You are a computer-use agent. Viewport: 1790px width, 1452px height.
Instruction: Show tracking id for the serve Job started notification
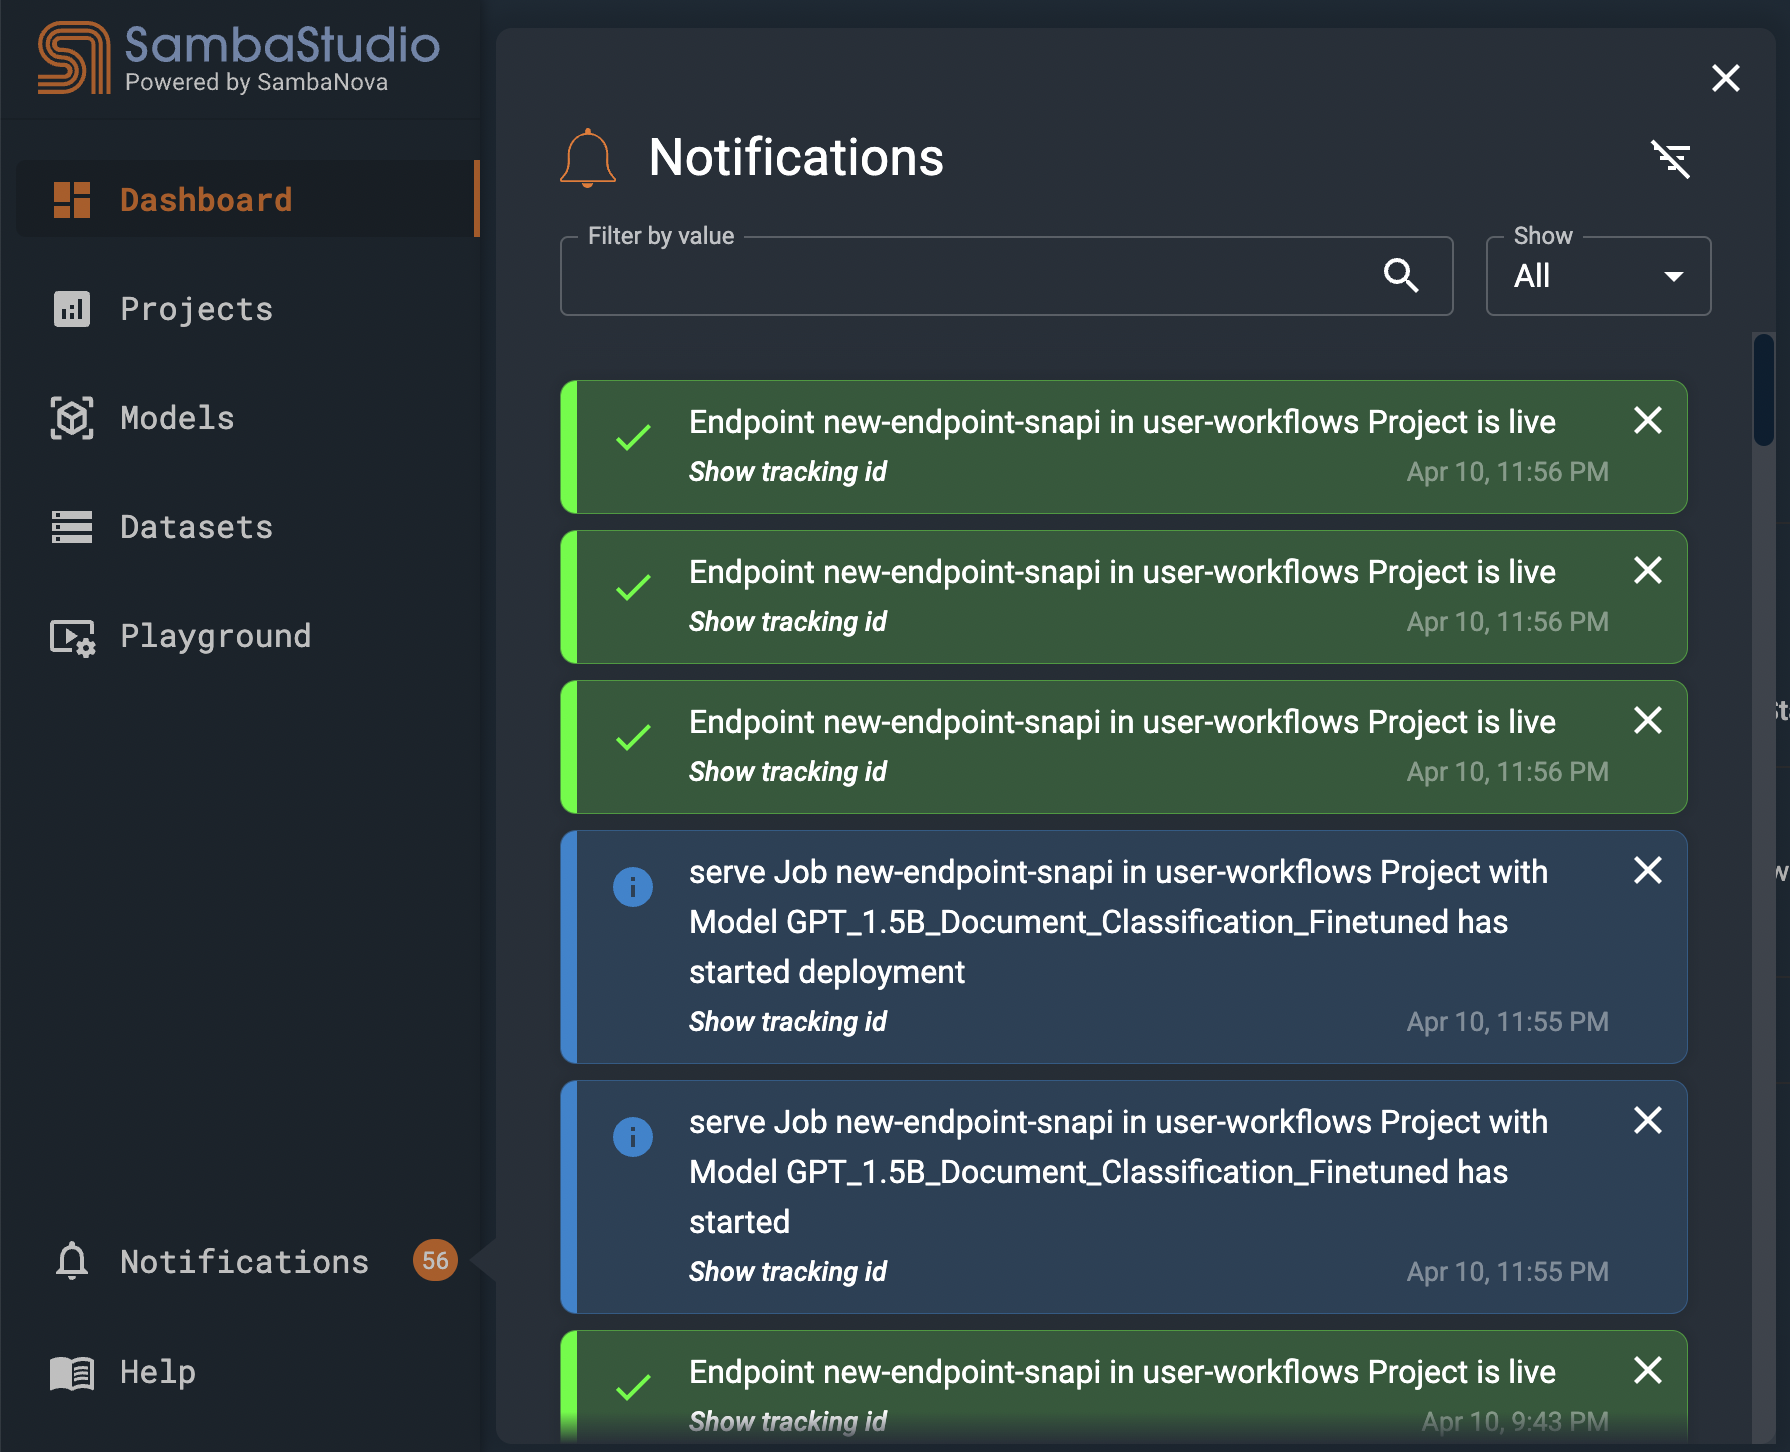point(788,1271)
